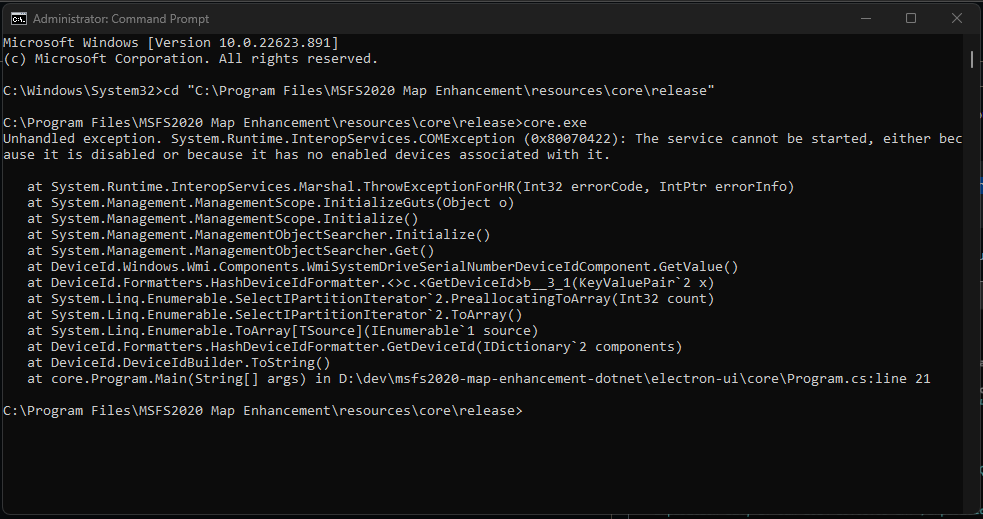Image resolution: width=983 pixels, height=519 pixels.
Task: Click the 'Enumerable.ToArray[TSource]' stack line
Action: coord(282,330)
